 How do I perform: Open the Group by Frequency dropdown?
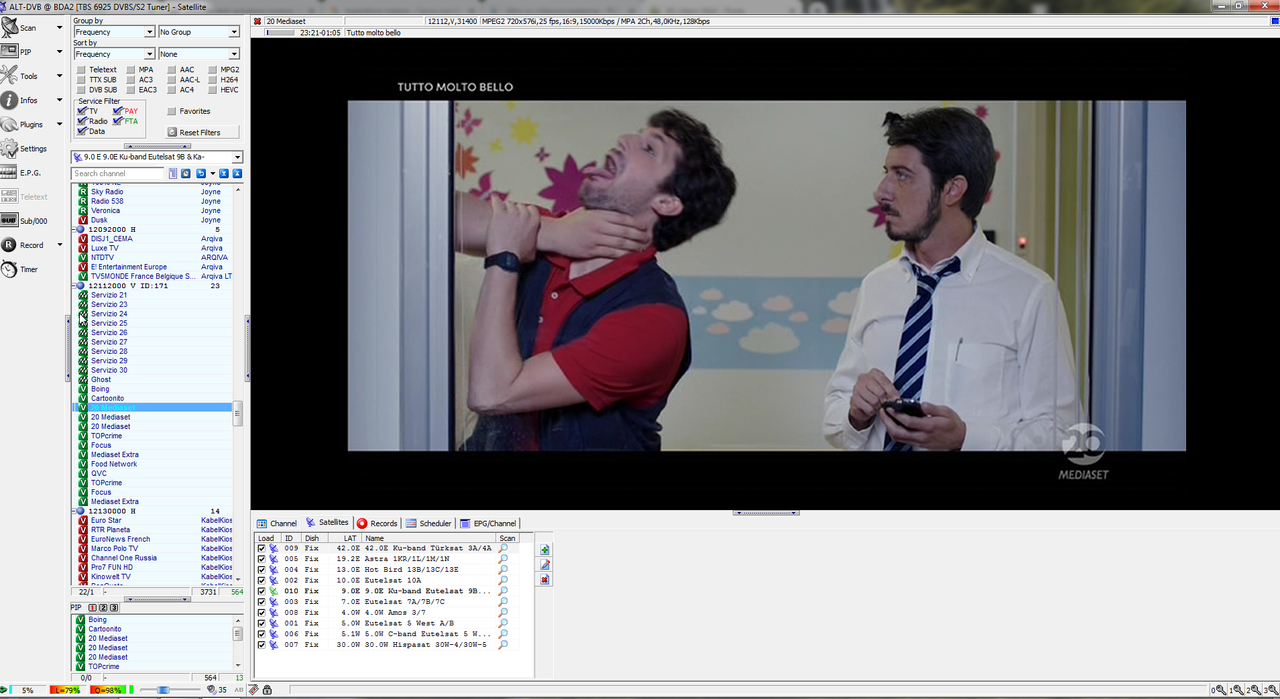114,32
